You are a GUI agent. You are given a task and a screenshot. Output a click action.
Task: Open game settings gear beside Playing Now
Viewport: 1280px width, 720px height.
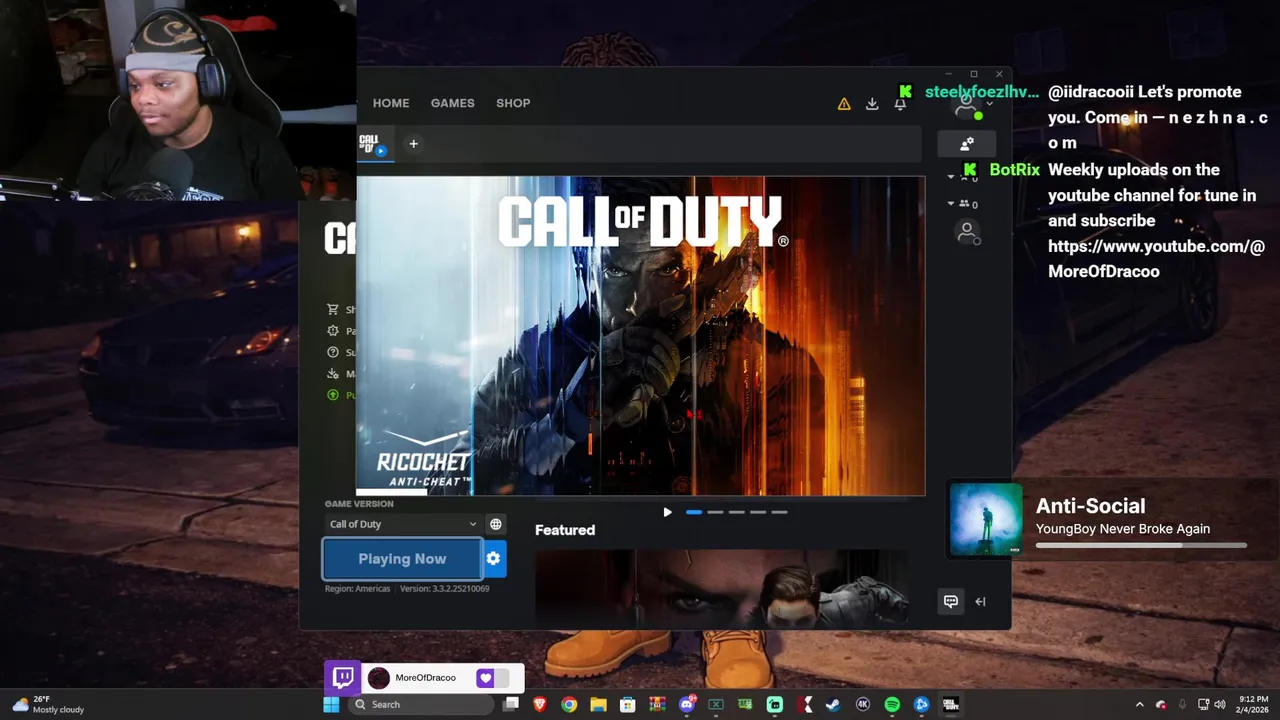pyautogui.click(x=494, y=559)
